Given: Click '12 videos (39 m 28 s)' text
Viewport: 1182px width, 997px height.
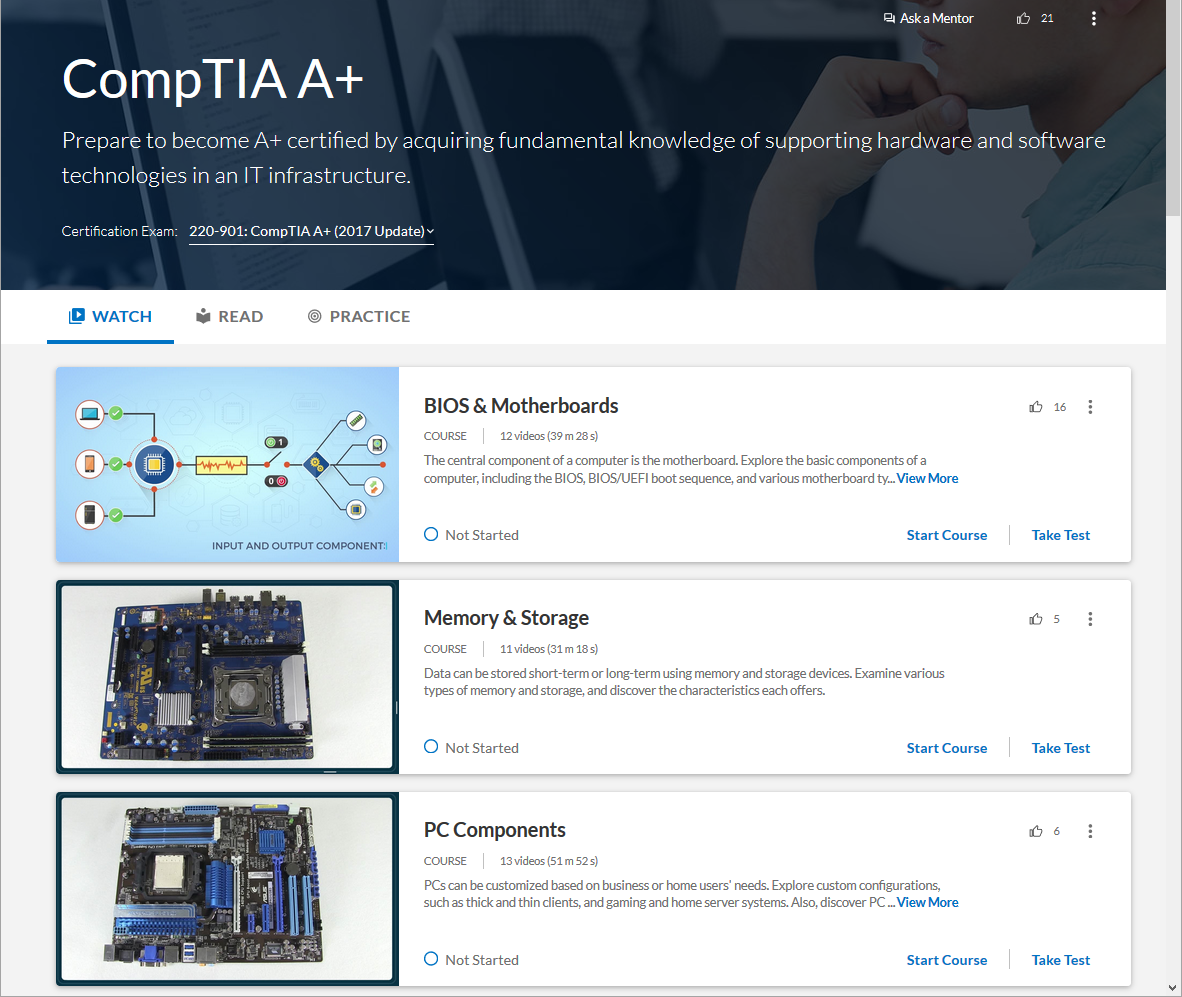Looking at the screenshot, I should point(549,436).
